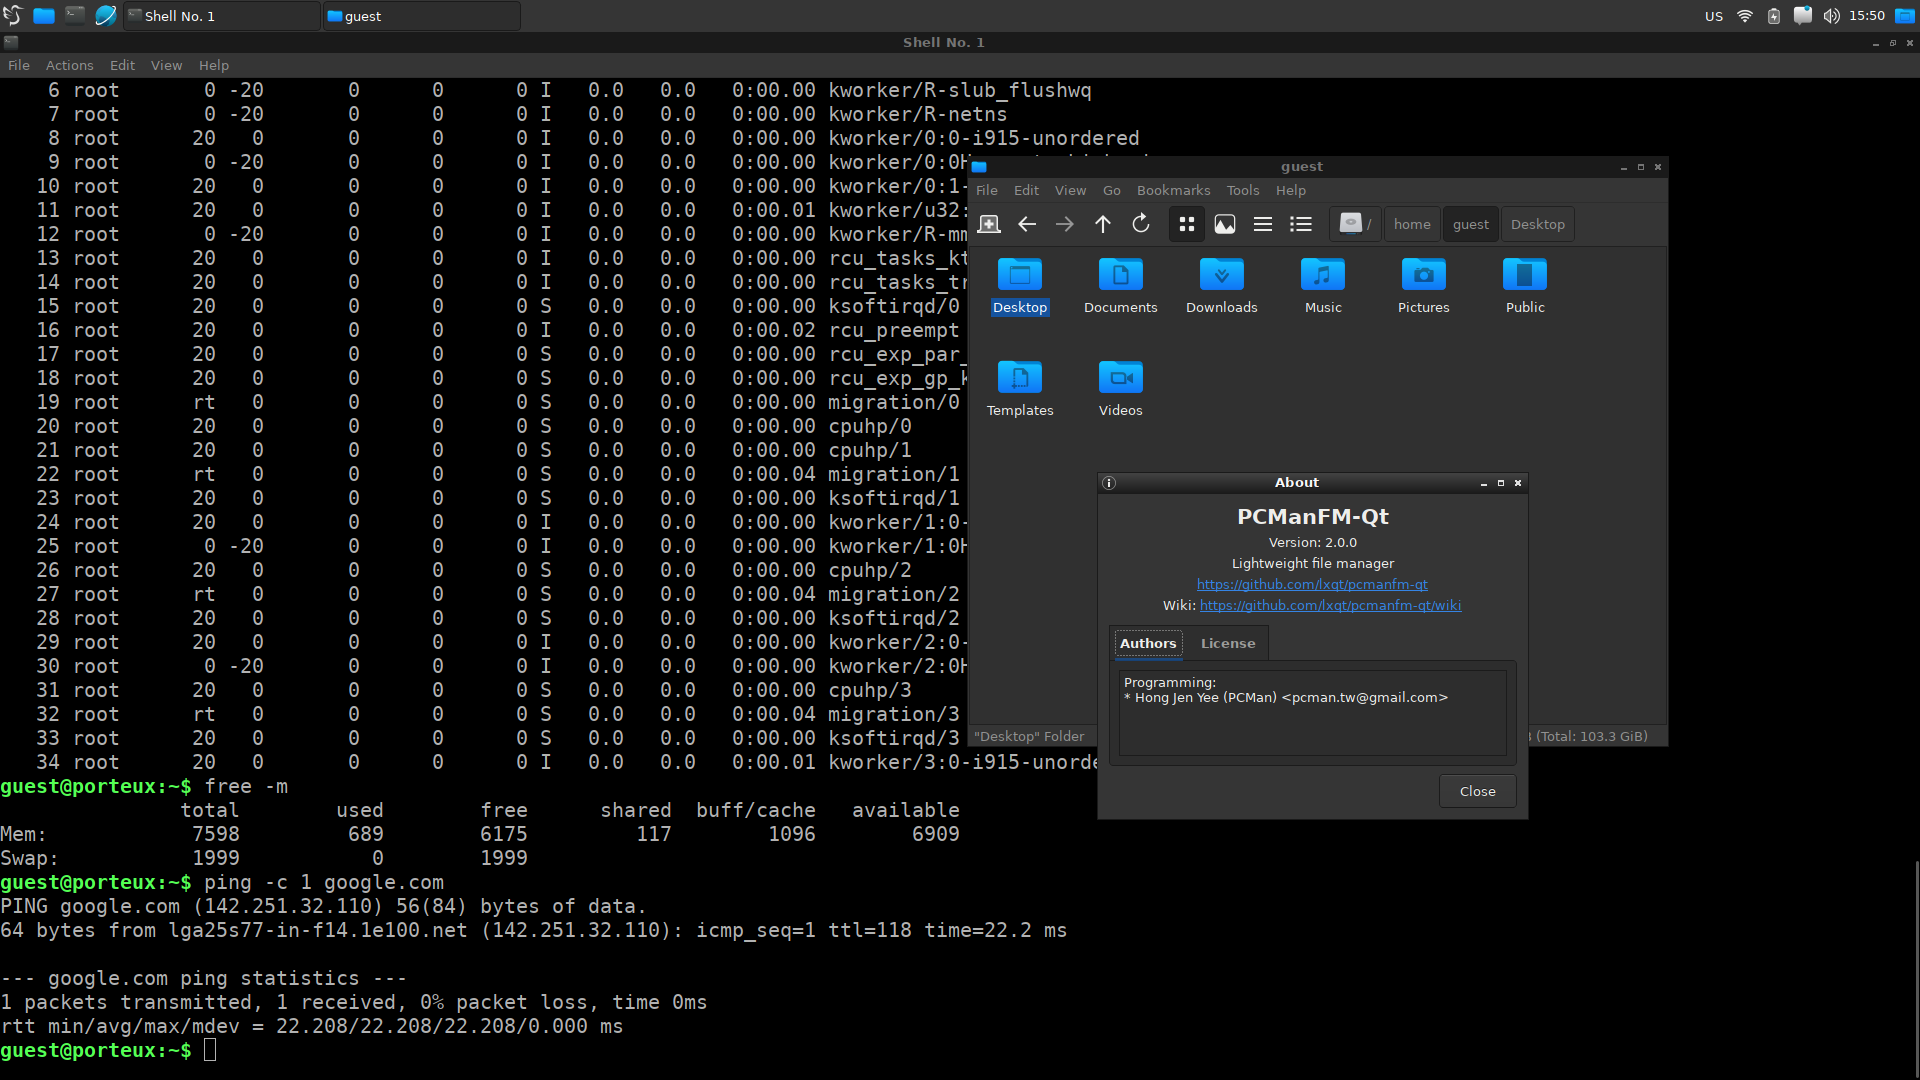The height and width of the screenshot is (1080, 1920).
Task: Launch file manager from panel quick launcher
Action: point(44,15)
